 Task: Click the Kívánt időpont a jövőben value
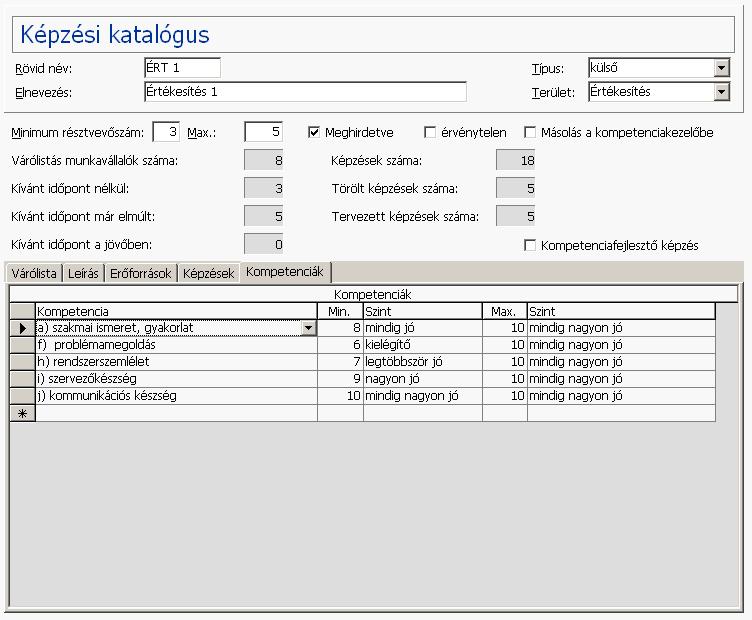tap(263, 244)
